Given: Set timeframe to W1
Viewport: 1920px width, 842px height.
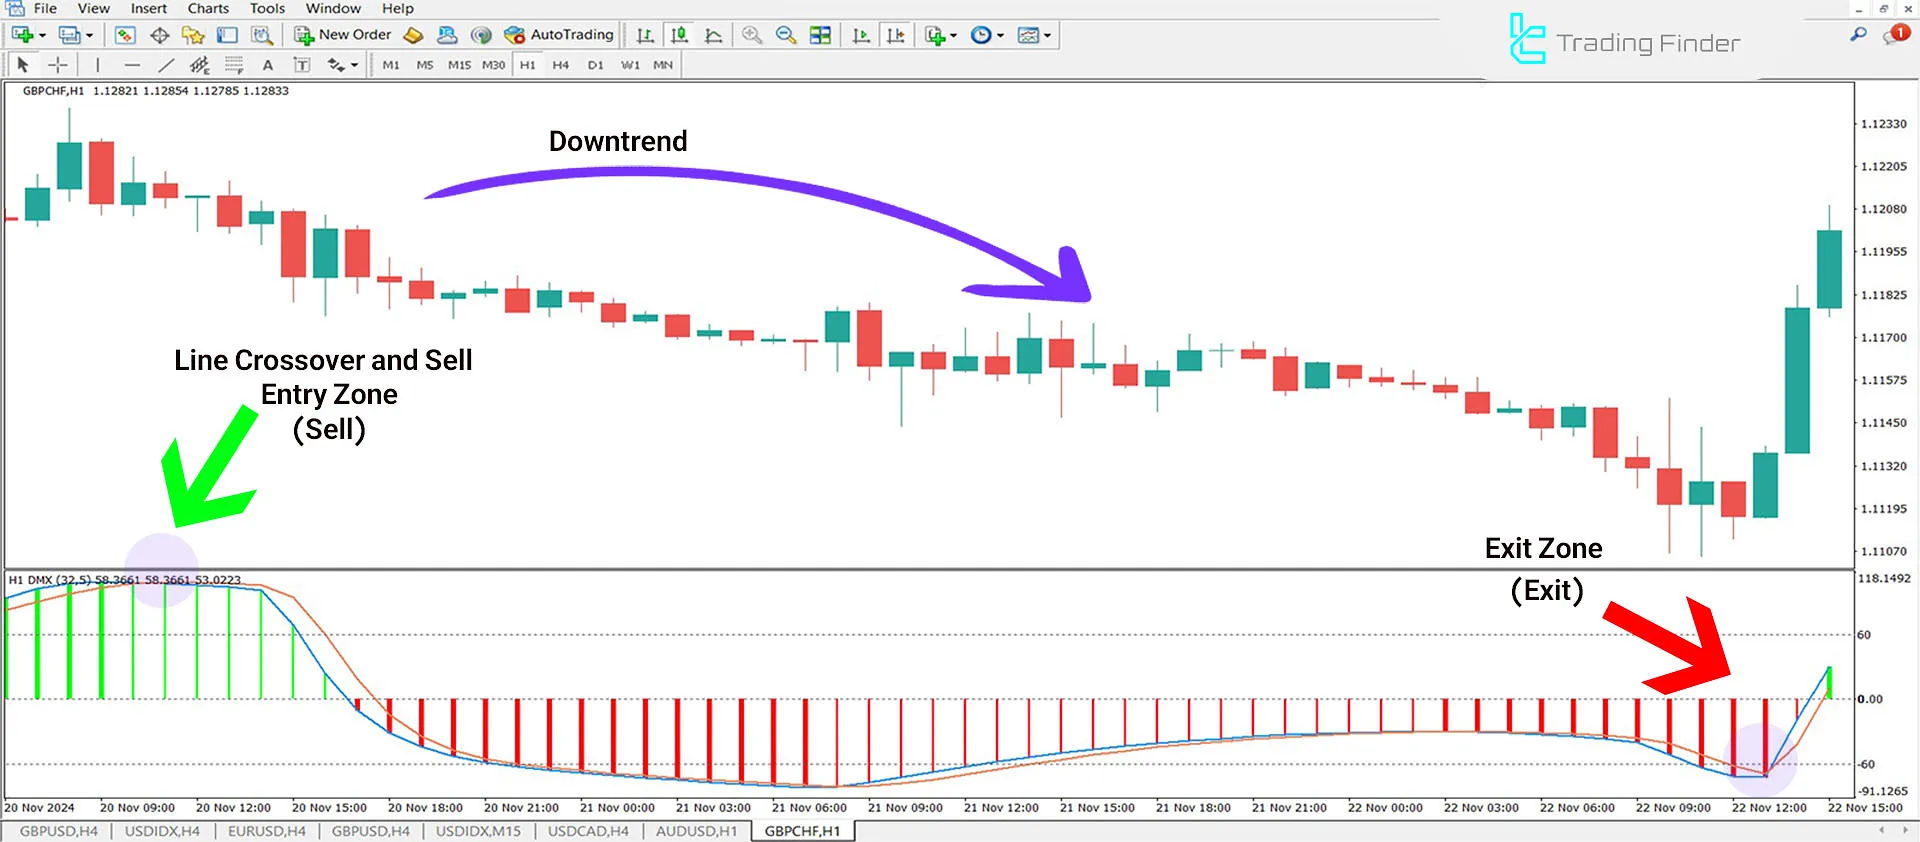Looking at the screenshot, I should (630, 65).
